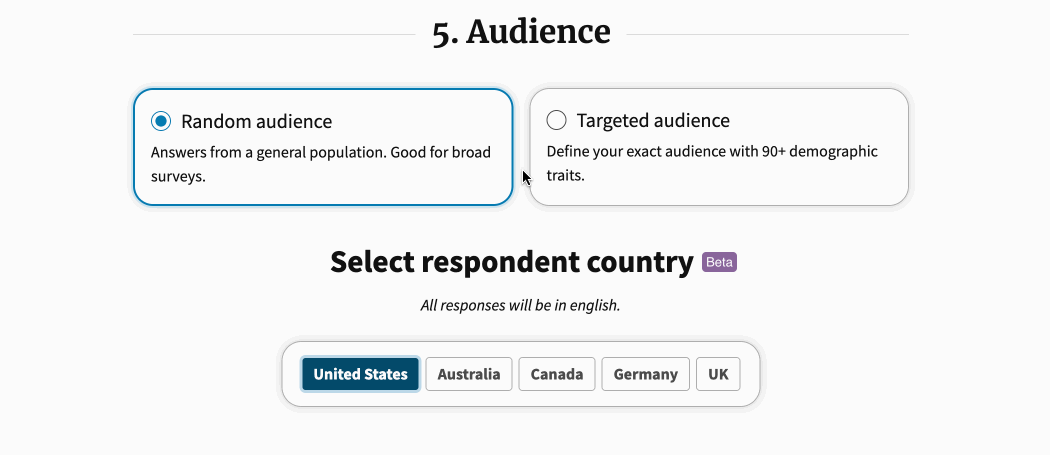Pick Canada from the country options

click(557, 374)
